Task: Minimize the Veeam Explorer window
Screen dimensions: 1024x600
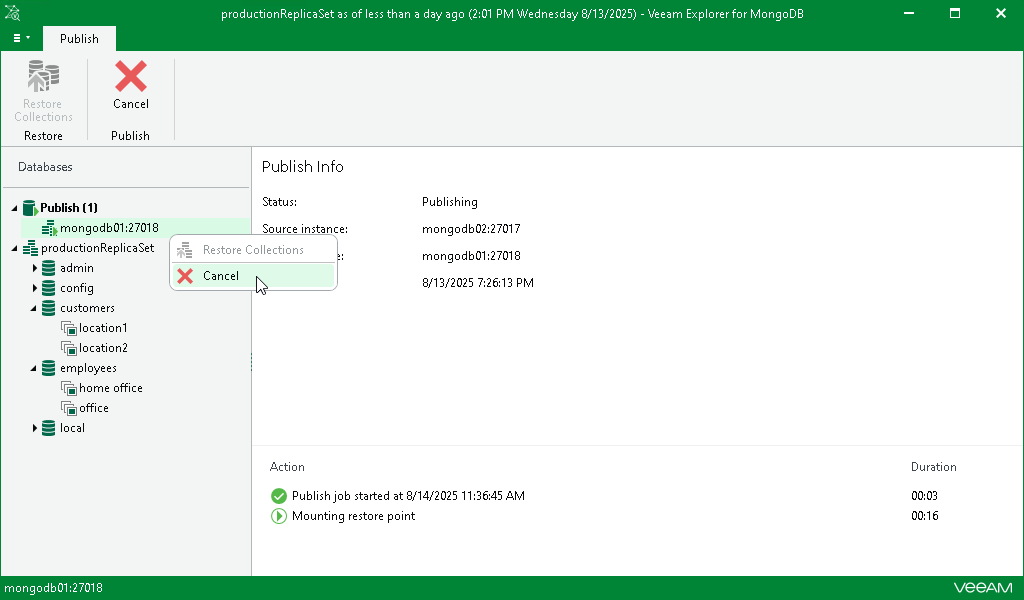Action: click(x=908, y=13)
